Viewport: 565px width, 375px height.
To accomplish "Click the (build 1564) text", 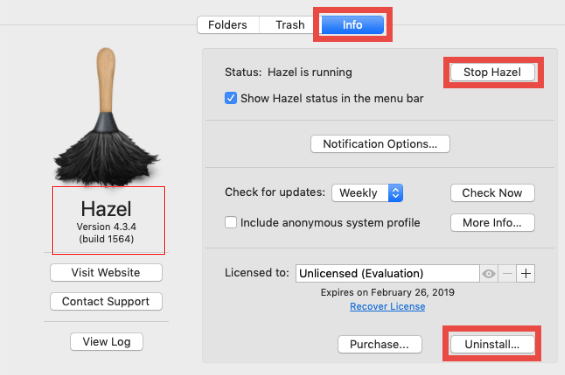I will pos(106,239).
